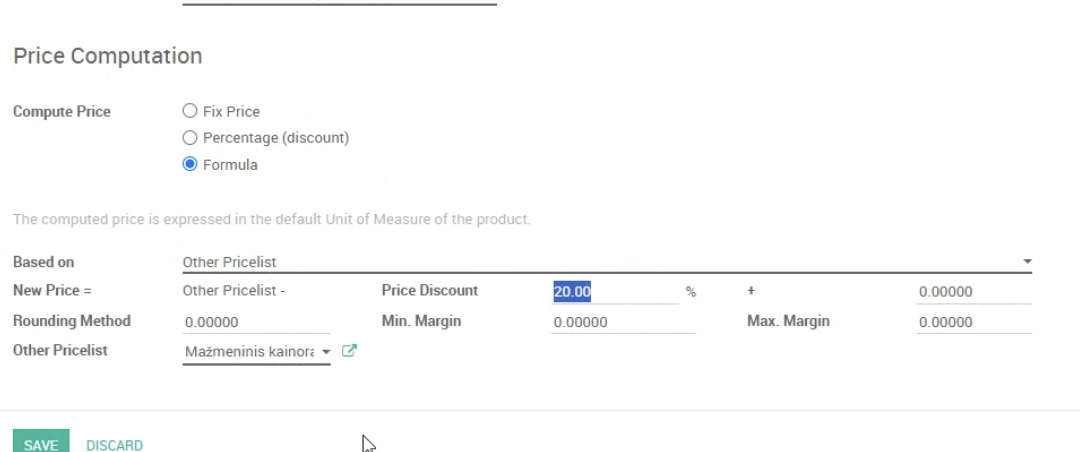1080x452 pixels.
Task: Expand the Based on dropdown
Action: point(606,262)
